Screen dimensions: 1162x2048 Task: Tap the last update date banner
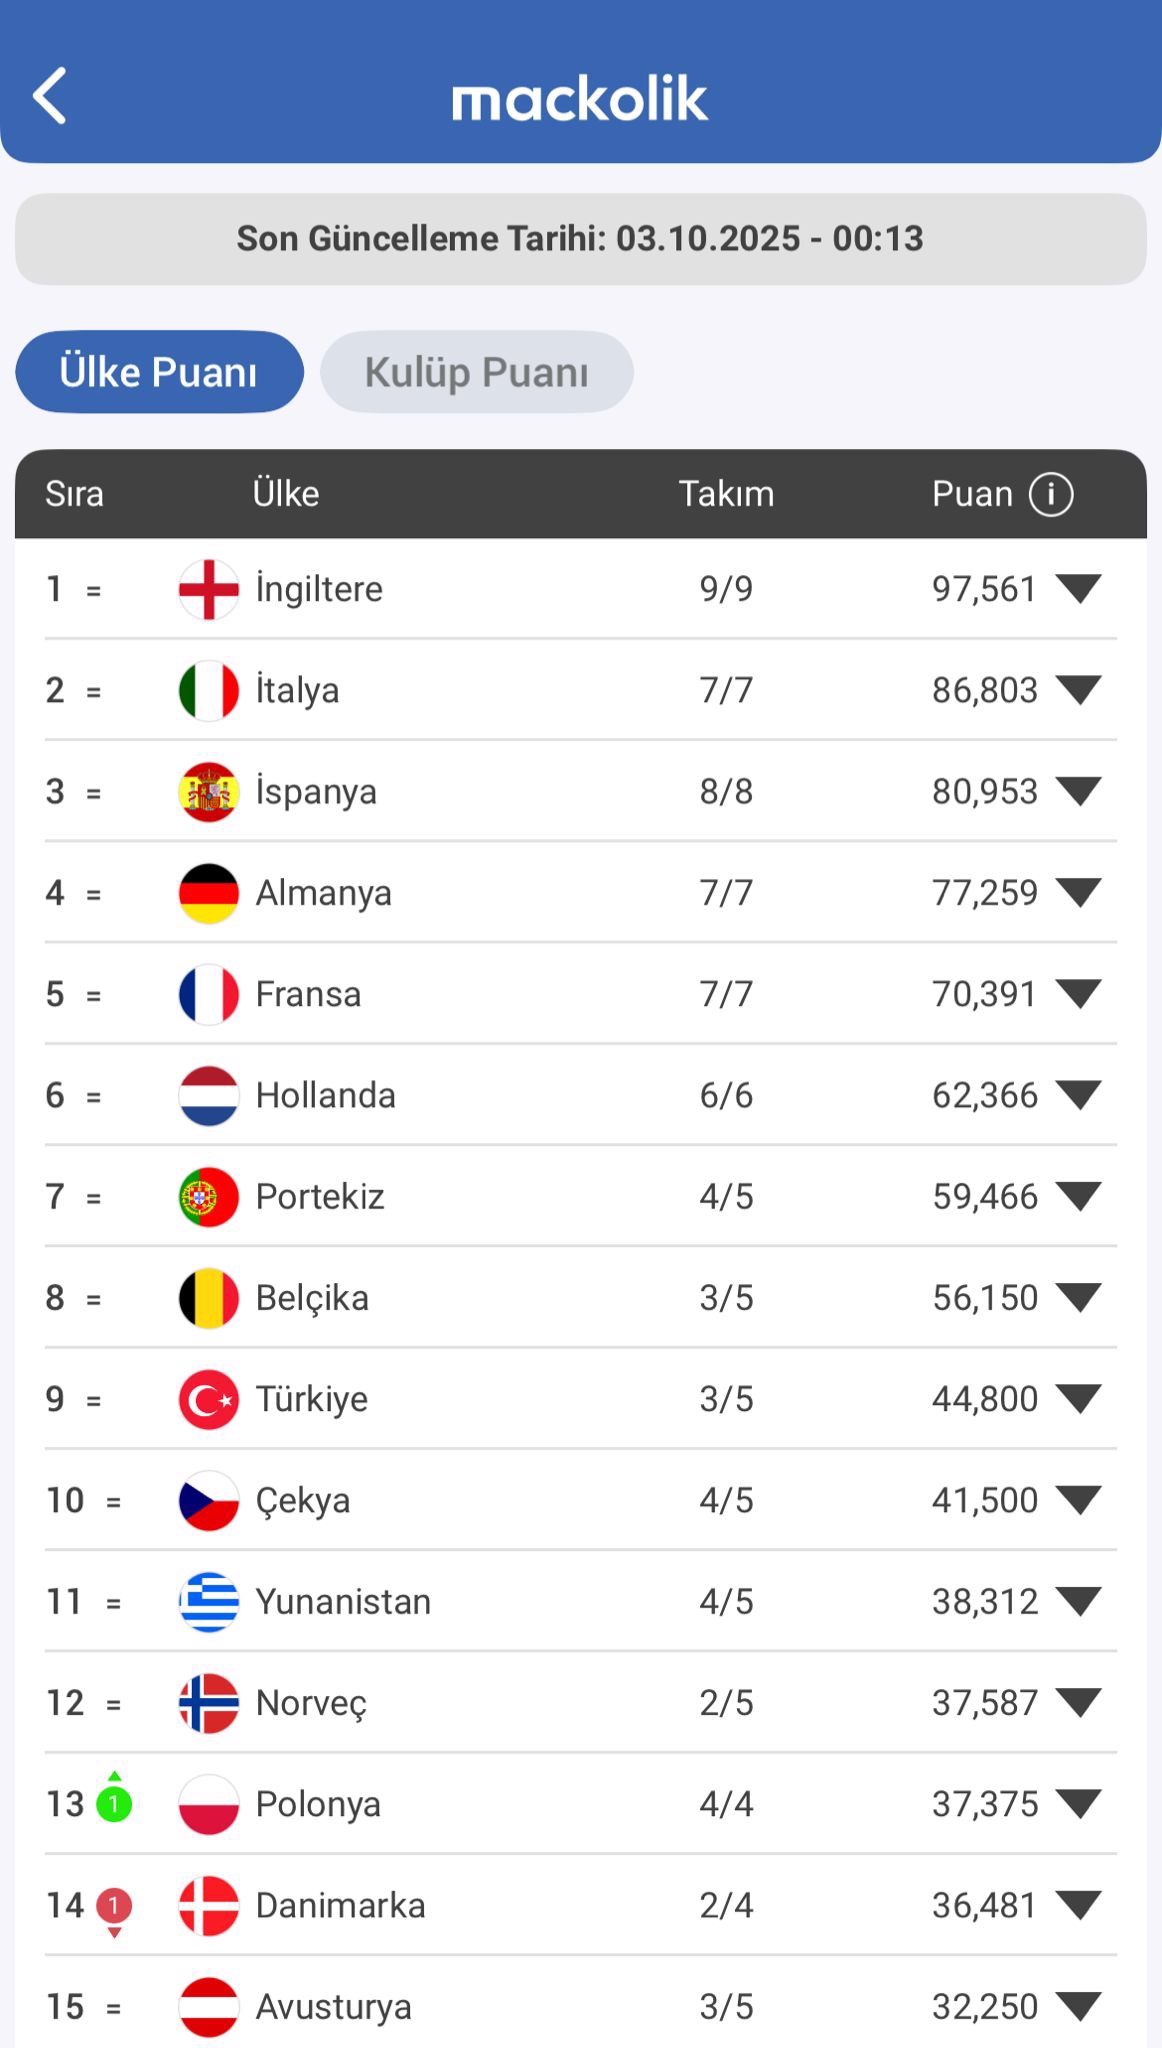(580, 239)
